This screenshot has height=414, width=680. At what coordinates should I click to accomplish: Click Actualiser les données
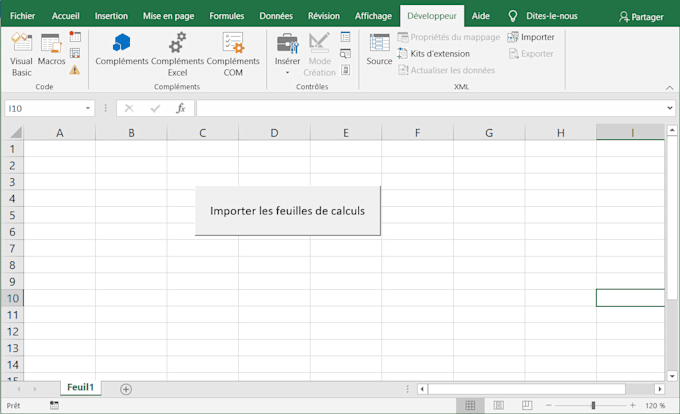446,70
